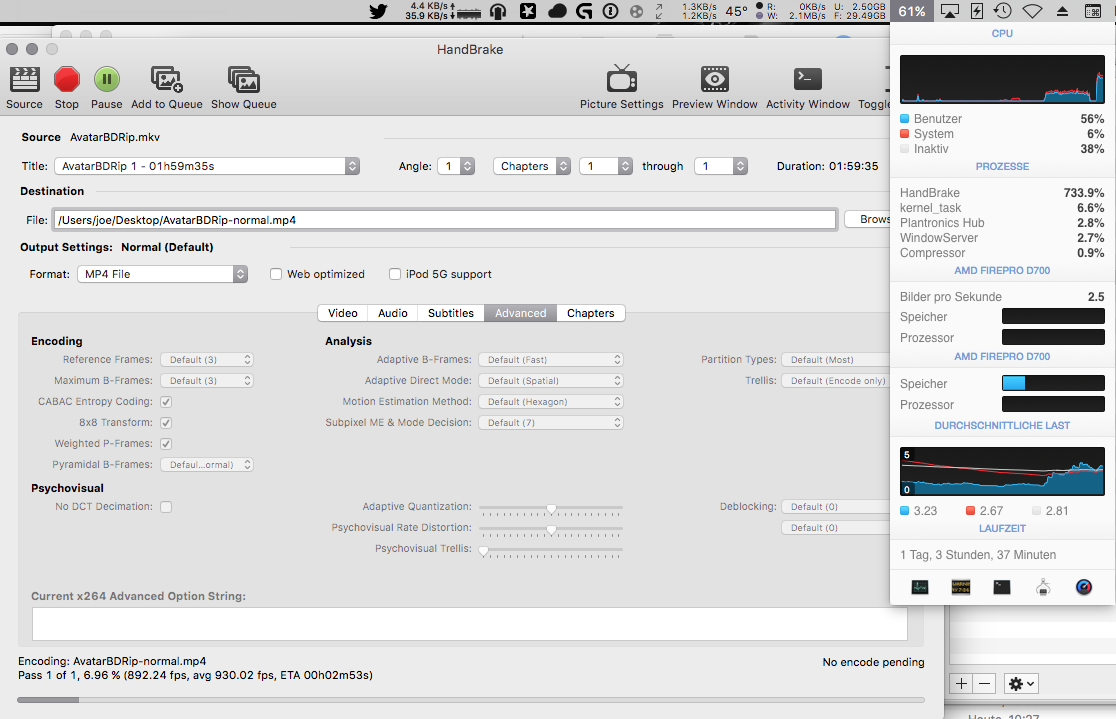Adjust the Adaptive Quantization slider
Screen dimensions: 1116x719
(x=551, y=509)
